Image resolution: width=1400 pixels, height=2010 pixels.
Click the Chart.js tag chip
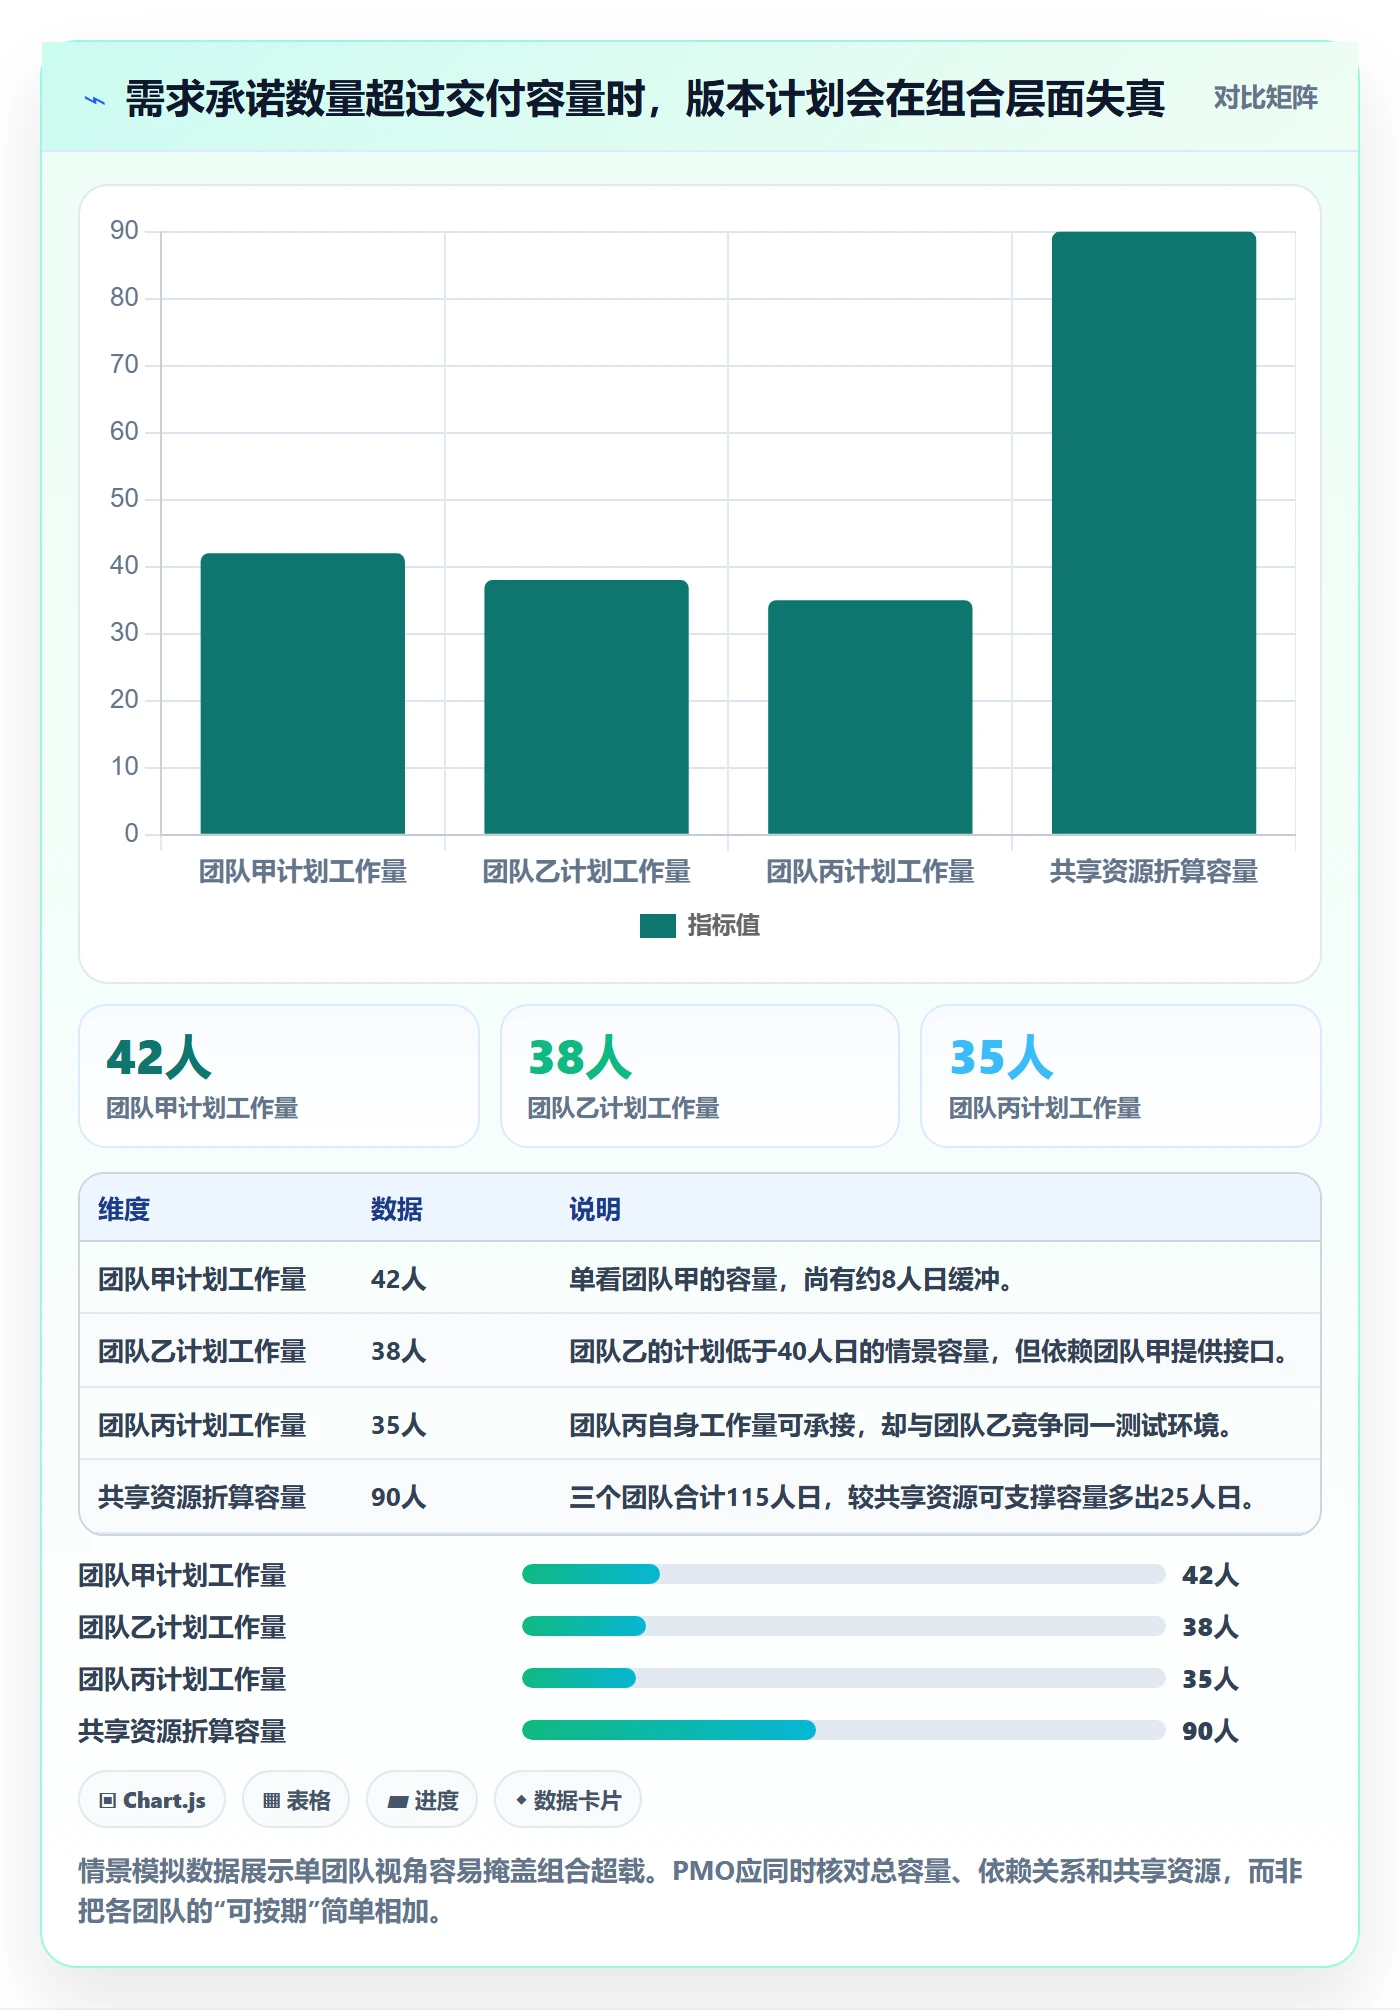pos(152,1800)
